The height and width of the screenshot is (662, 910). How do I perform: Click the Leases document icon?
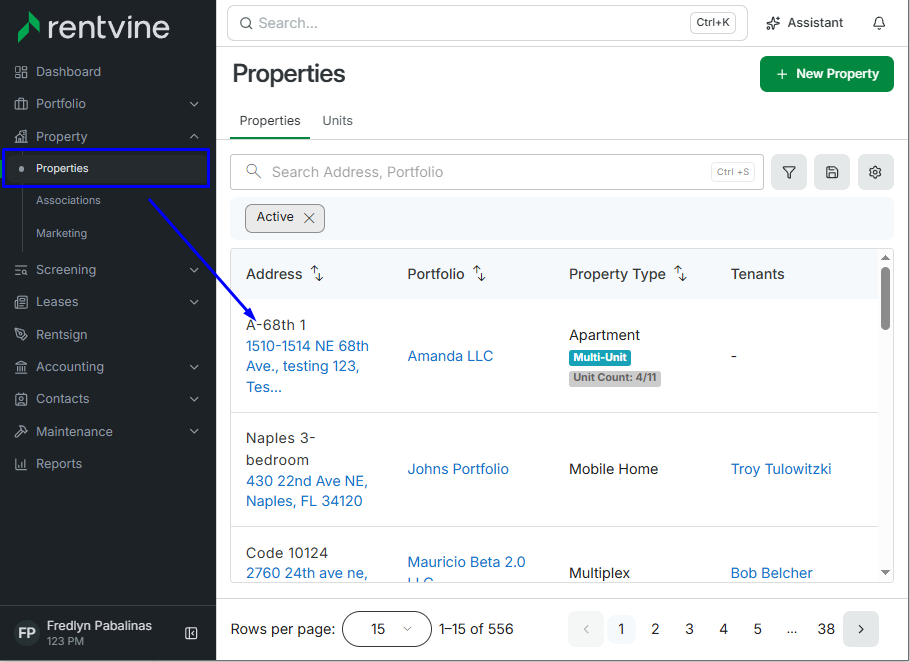[x=21, y=302]
